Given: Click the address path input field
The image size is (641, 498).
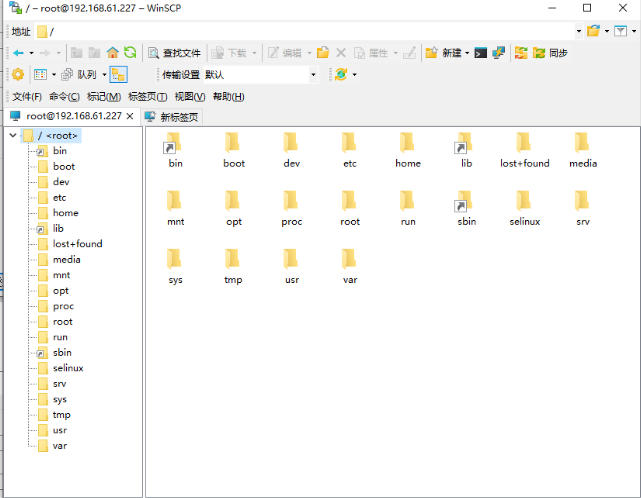Looking at the screenshot, I should [x=300, y=31].
